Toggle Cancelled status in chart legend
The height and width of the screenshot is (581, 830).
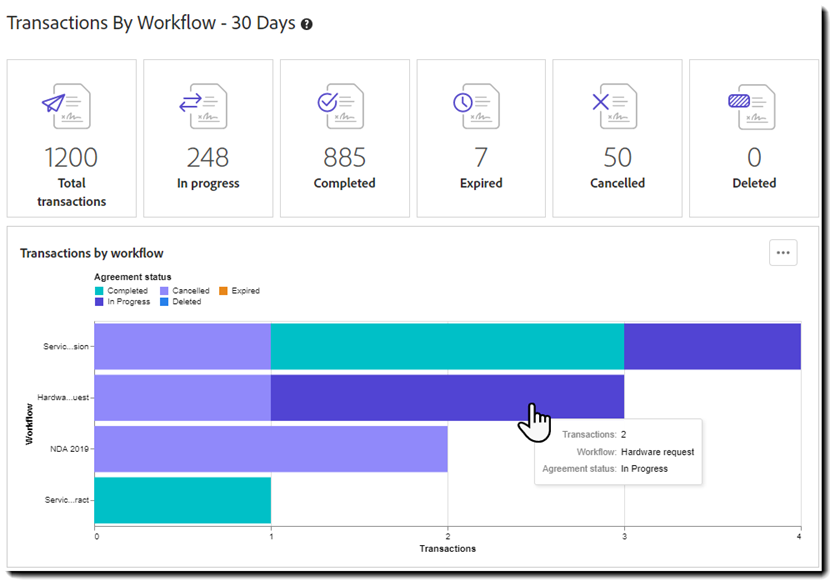tap(187, 291)
